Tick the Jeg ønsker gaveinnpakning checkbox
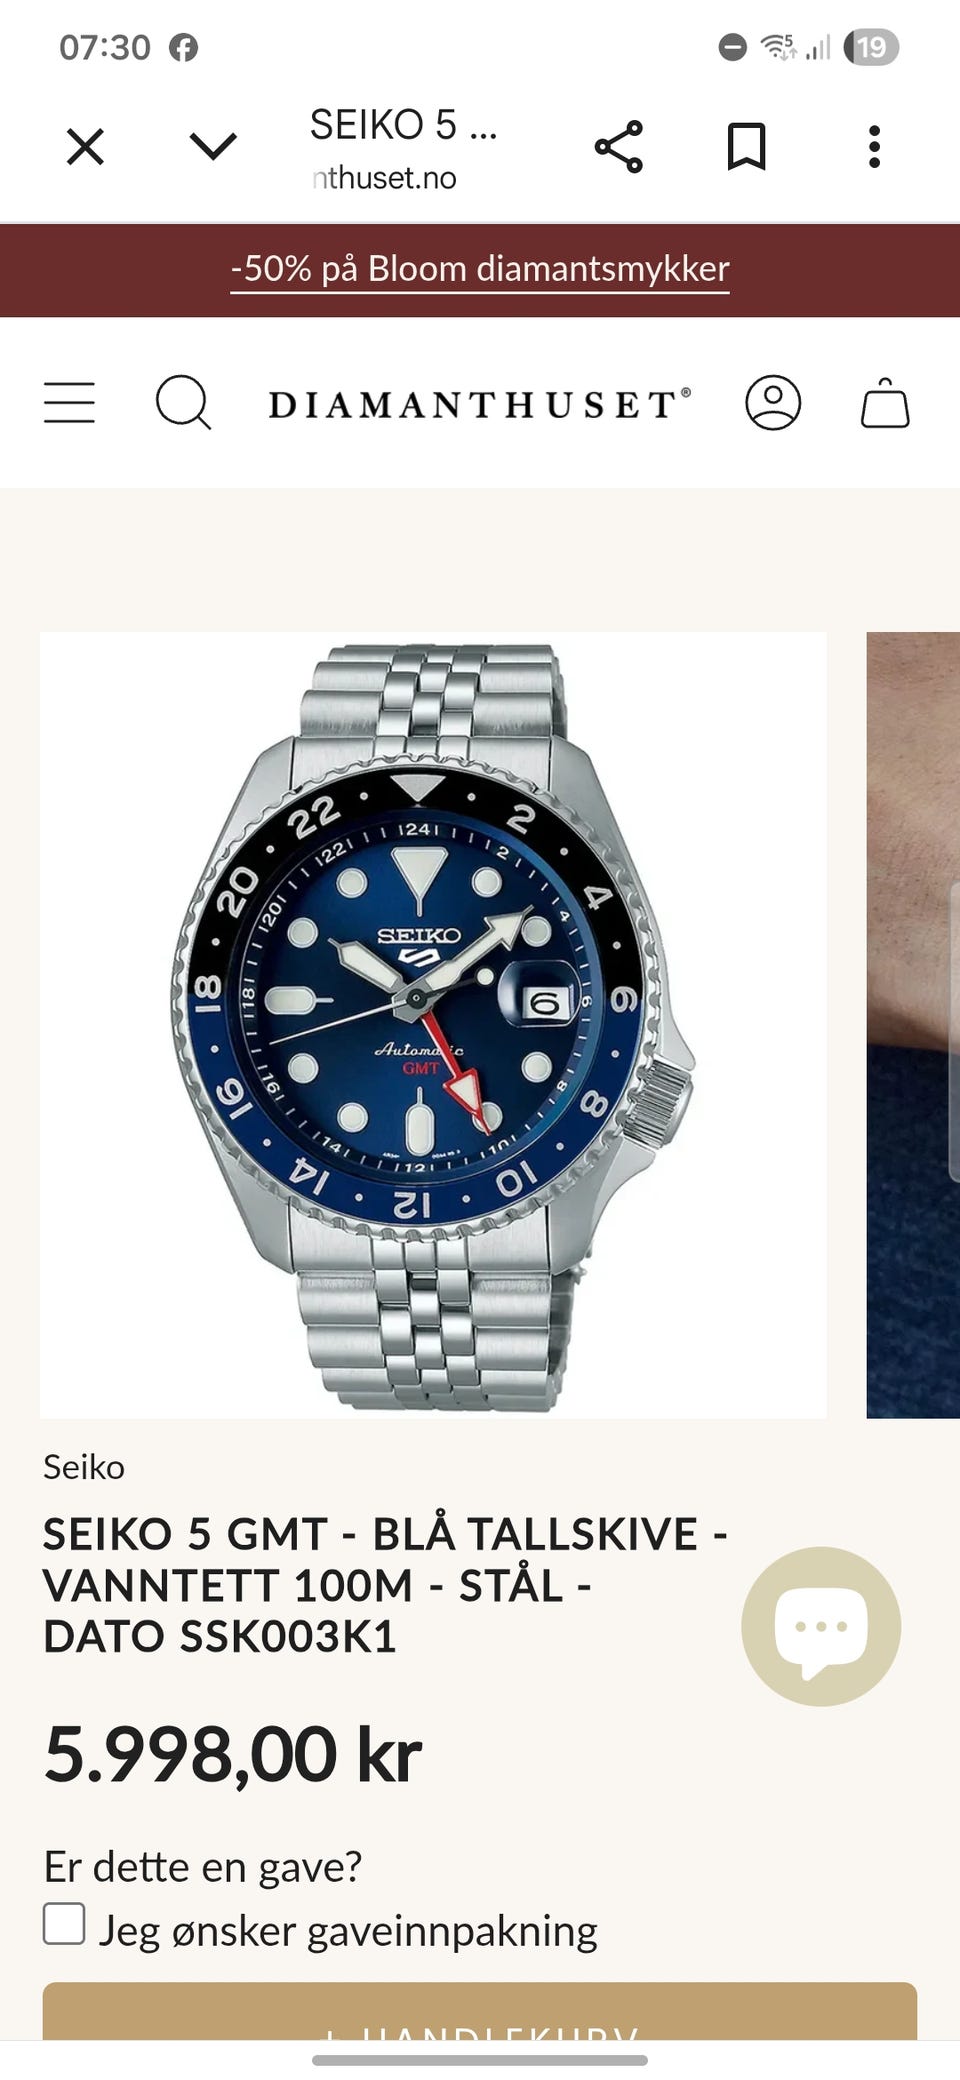 [x=64, y=1923]
